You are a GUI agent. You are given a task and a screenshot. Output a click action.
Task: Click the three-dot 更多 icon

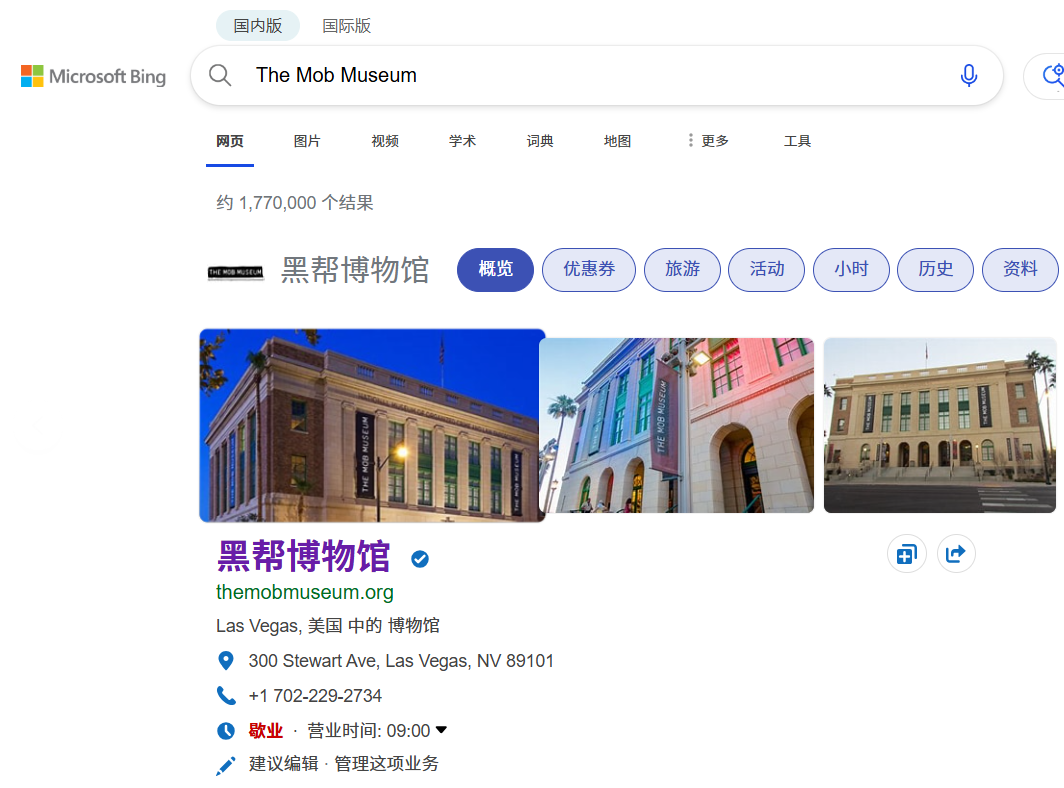(690, 140)
